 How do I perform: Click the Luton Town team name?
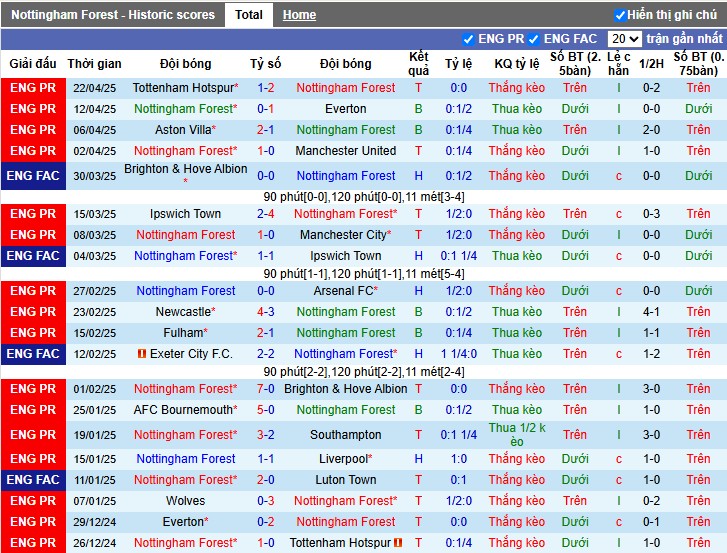click(x=345, y=480)
